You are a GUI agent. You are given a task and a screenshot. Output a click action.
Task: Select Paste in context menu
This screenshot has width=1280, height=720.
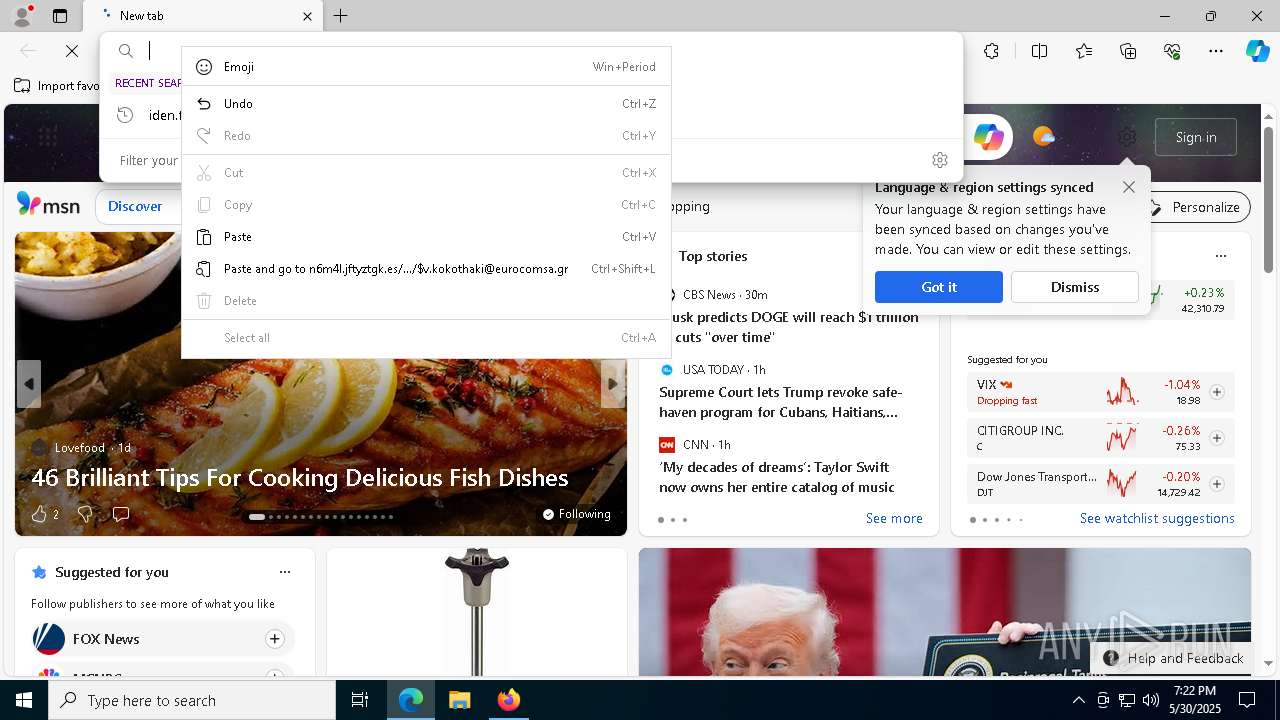[x=426, y=237]
